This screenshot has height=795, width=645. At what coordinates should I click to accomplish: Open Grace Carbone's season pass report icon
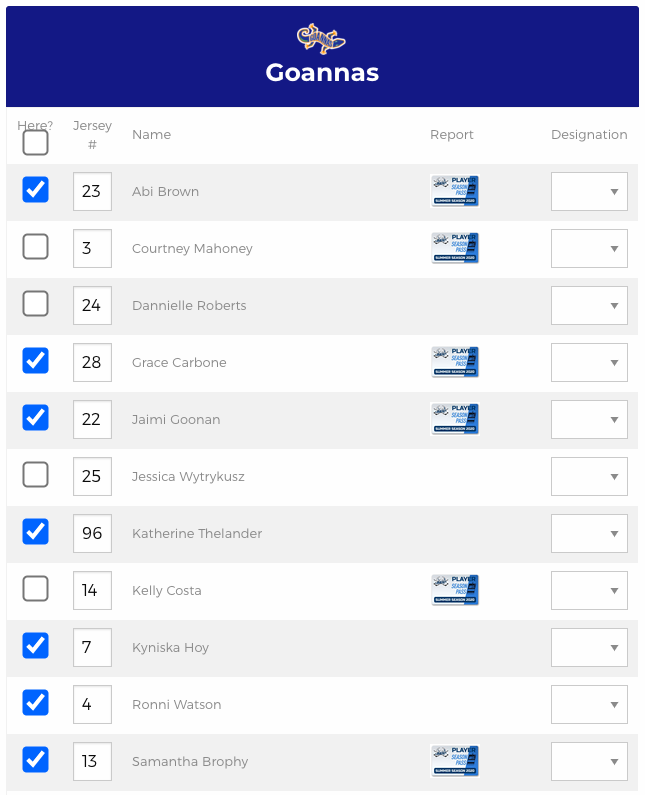[x=455, y=362]
